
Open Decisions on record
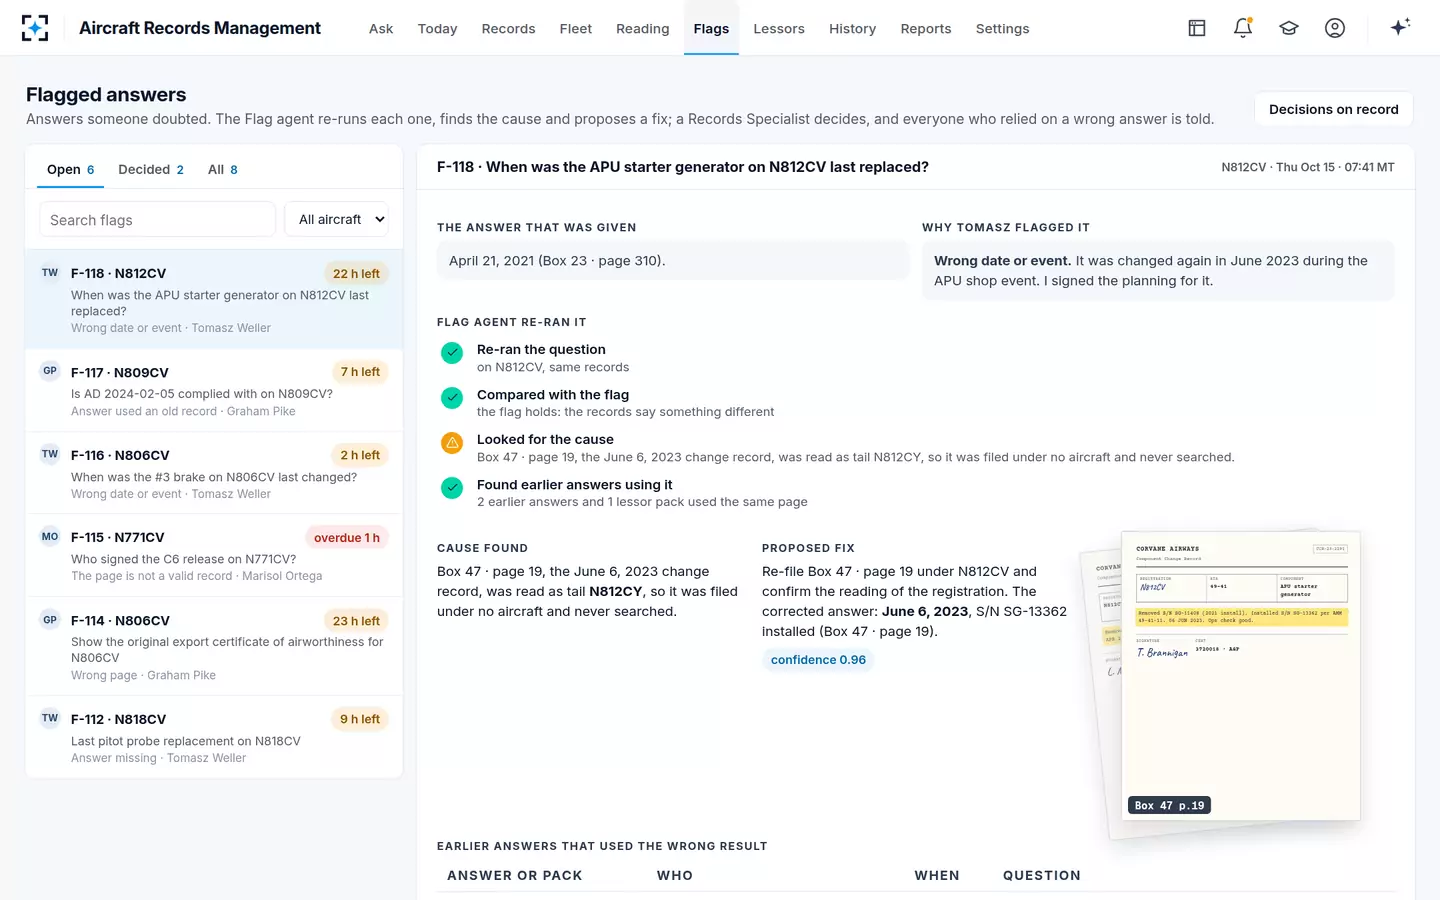point(1333,109)
